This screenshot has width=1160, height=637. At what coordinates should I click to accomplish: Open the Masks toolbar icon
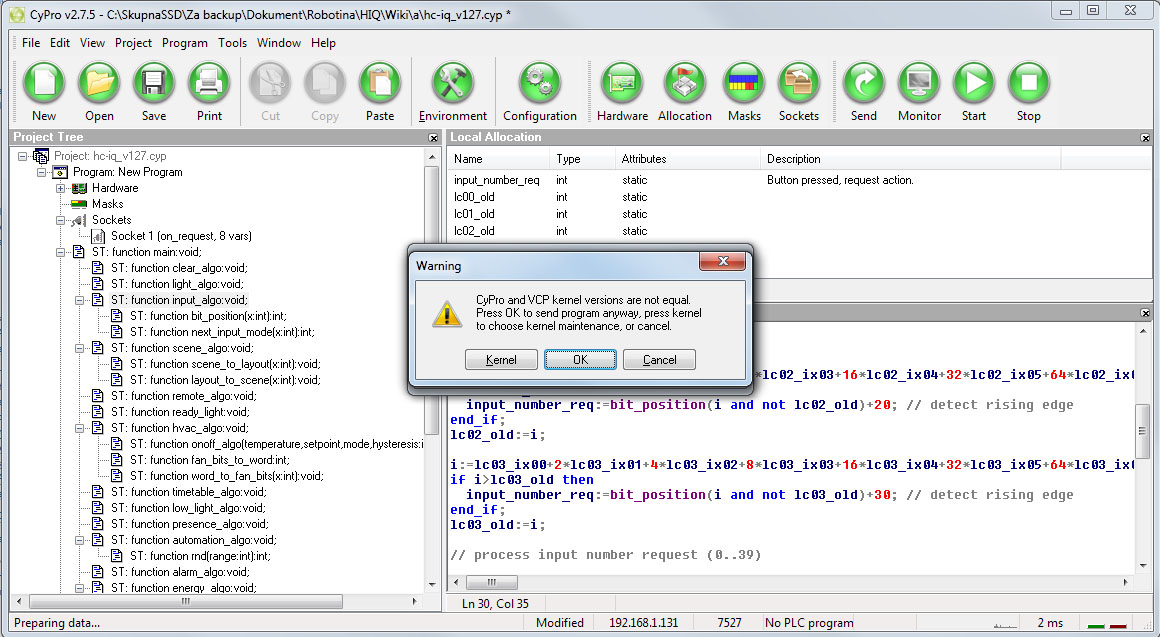point(743,82)
